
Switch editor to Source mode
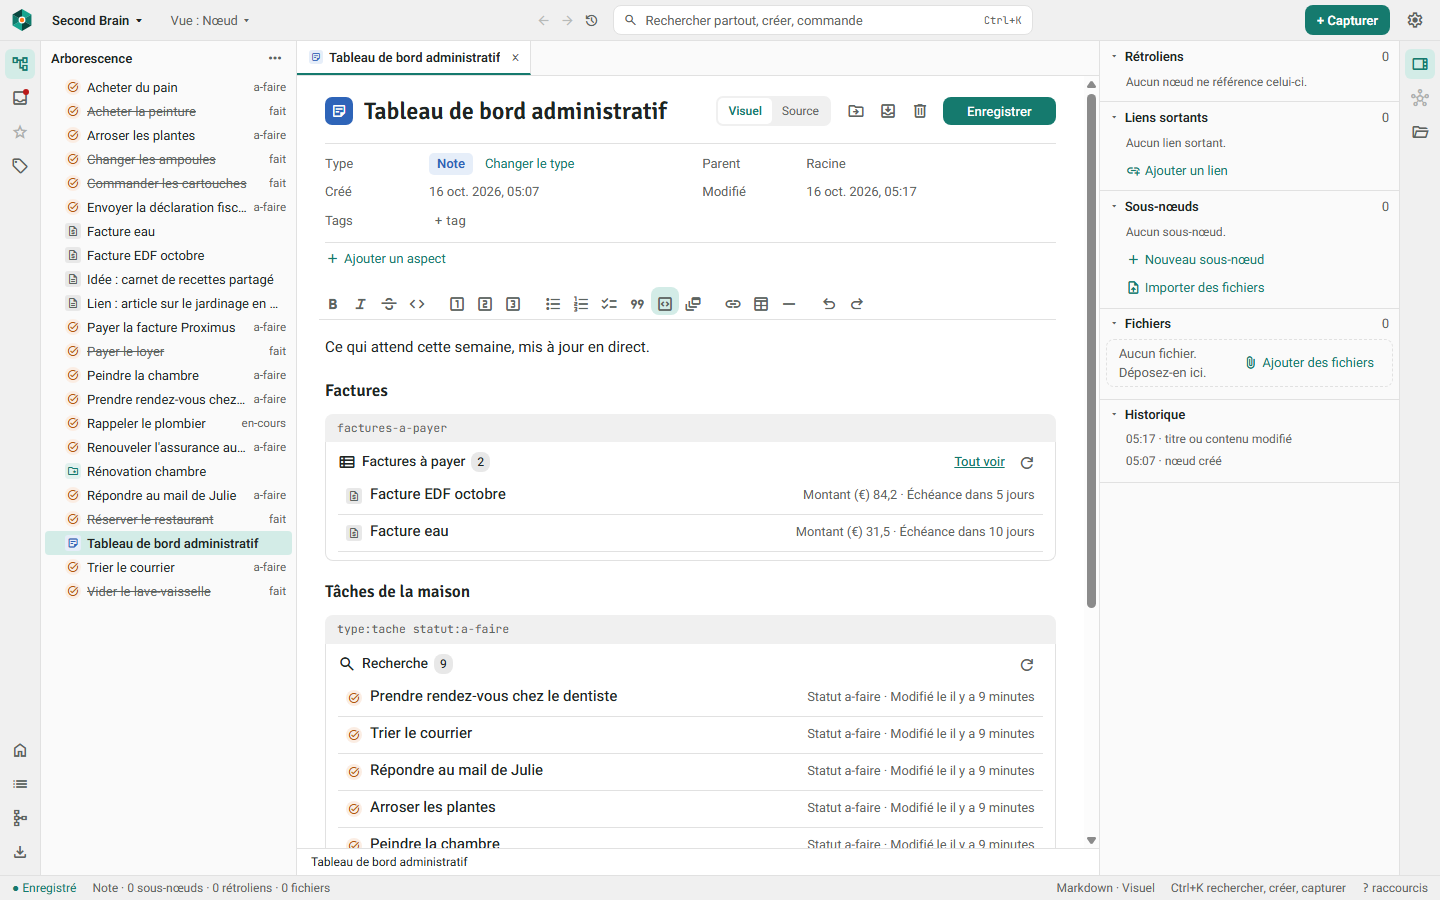click(x=800, y=111)
